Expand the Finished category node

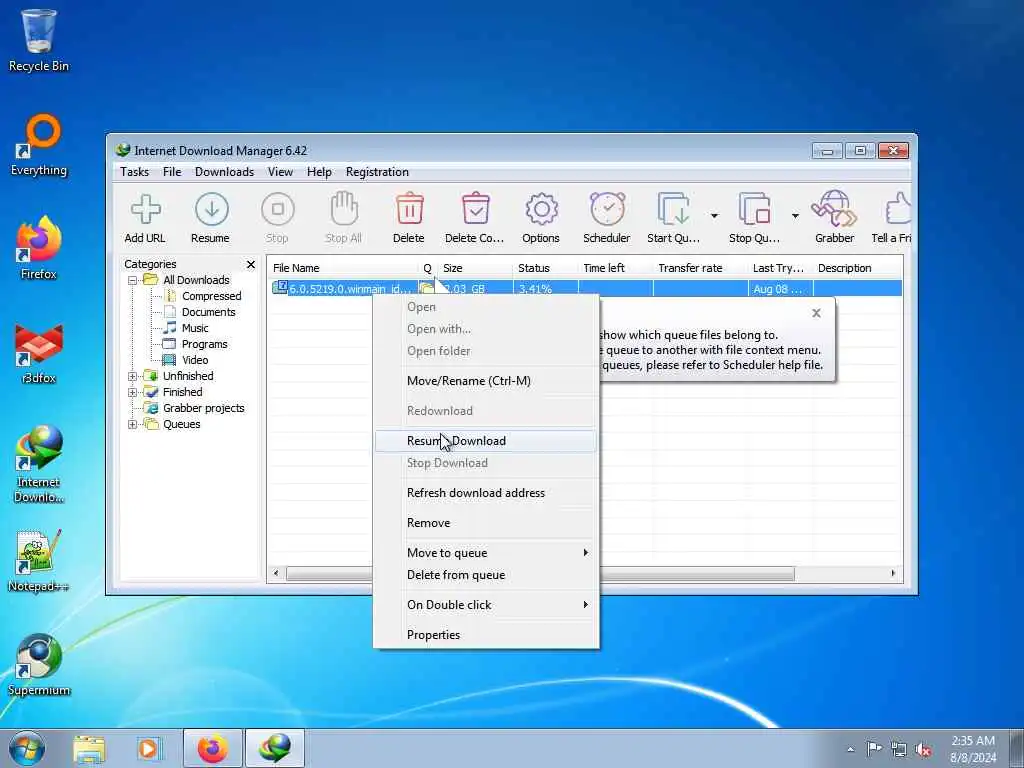coord(133,392)
